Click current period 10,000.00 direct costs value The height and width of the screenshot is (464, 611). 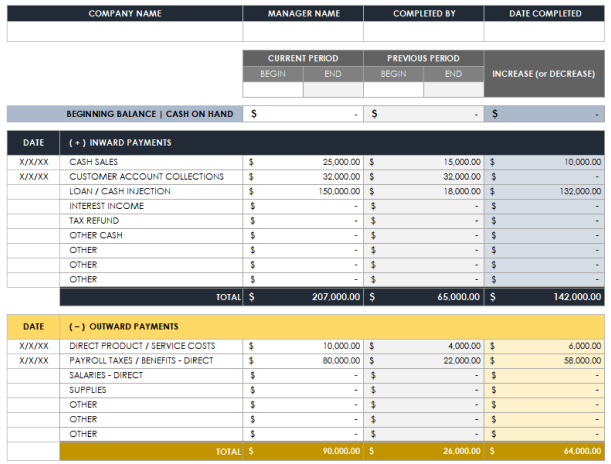tap(341, 346)
